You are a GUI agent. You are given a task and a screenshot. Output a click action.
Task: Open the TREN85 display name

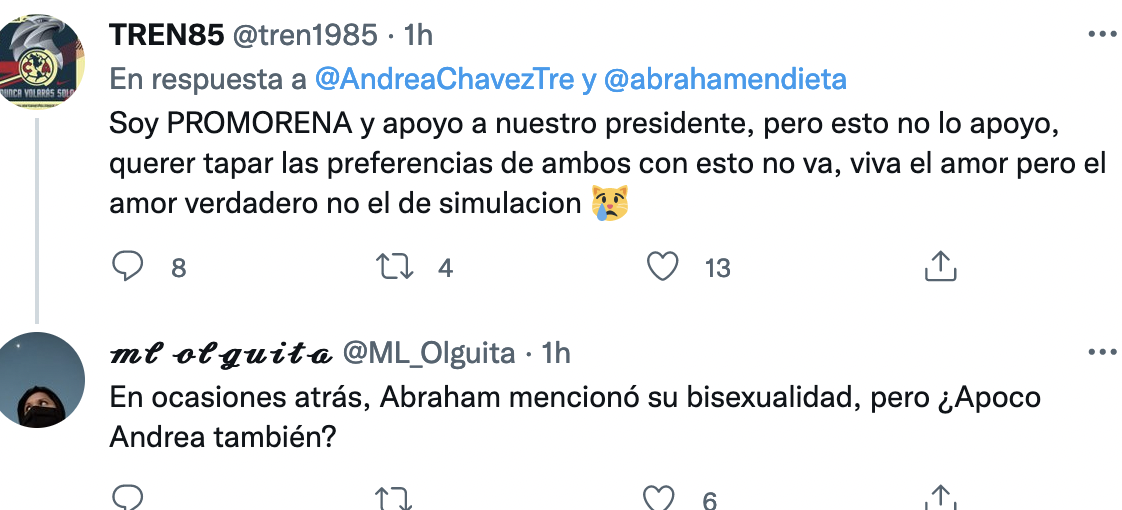(167, 34)
